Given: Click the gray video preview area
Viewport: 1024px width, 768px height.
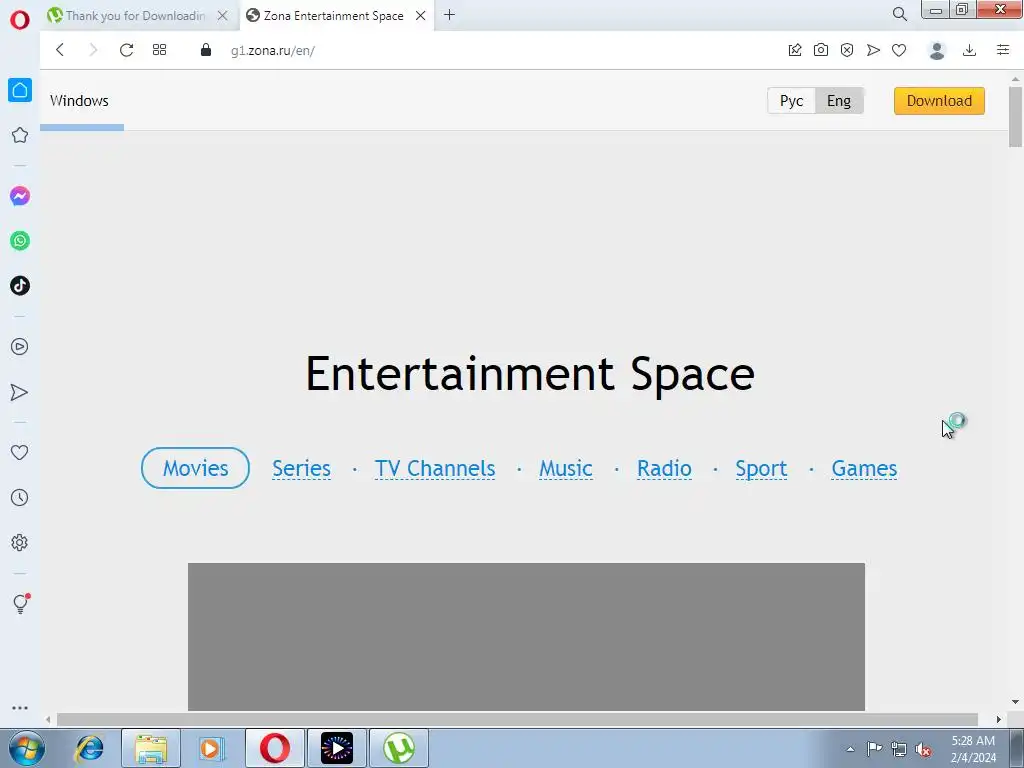Looking at the screenshot, I should click(x=526, y=637).
